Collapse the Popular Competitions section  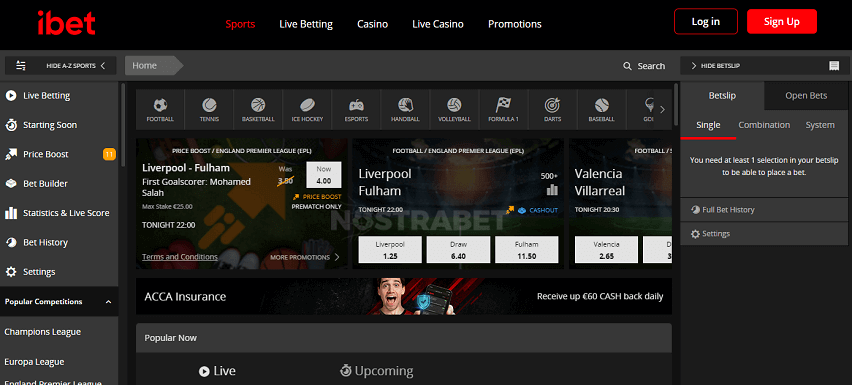[108, 302]
